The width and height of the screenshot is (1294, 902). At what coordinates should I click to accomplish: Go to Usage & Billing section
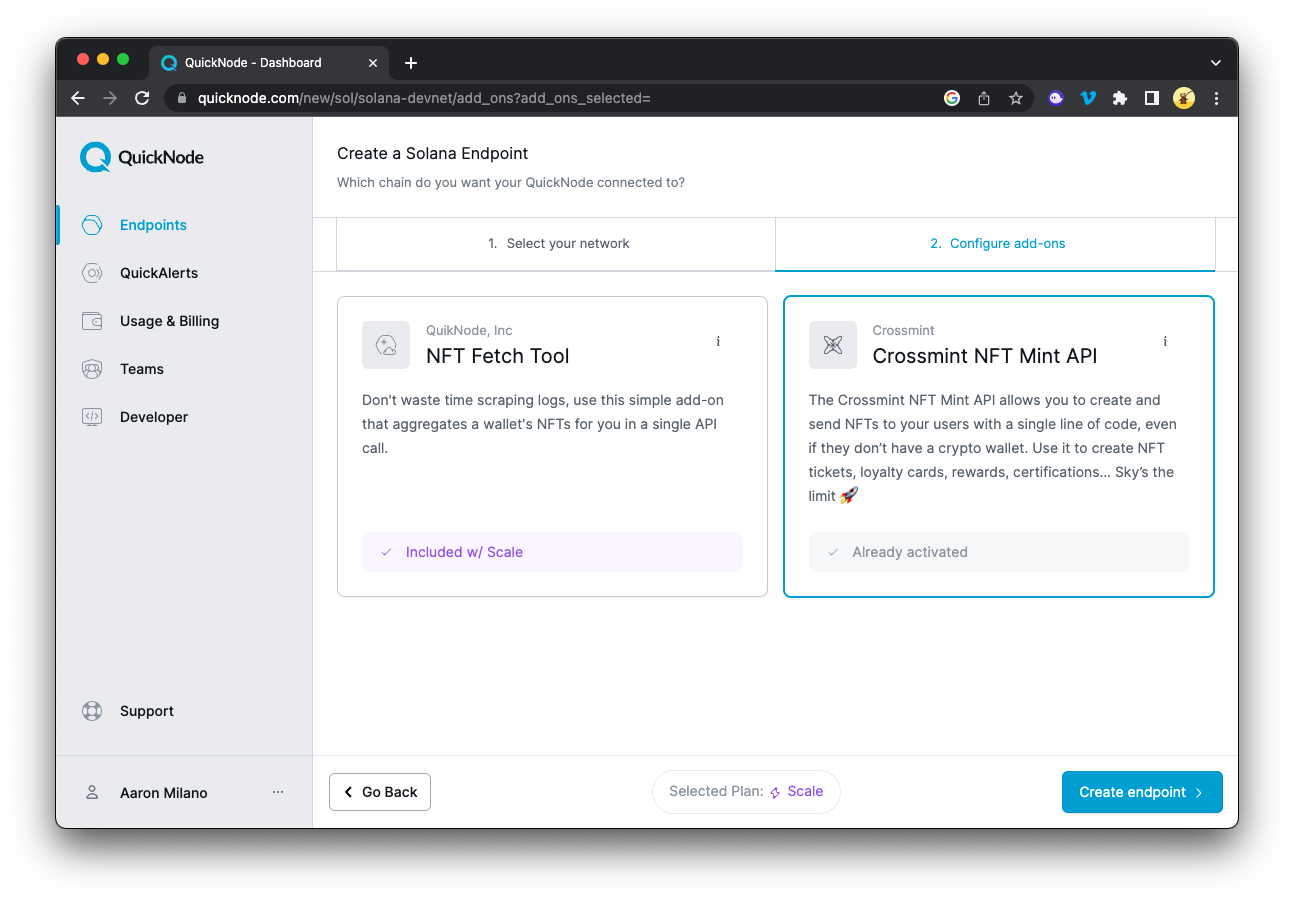169,321
